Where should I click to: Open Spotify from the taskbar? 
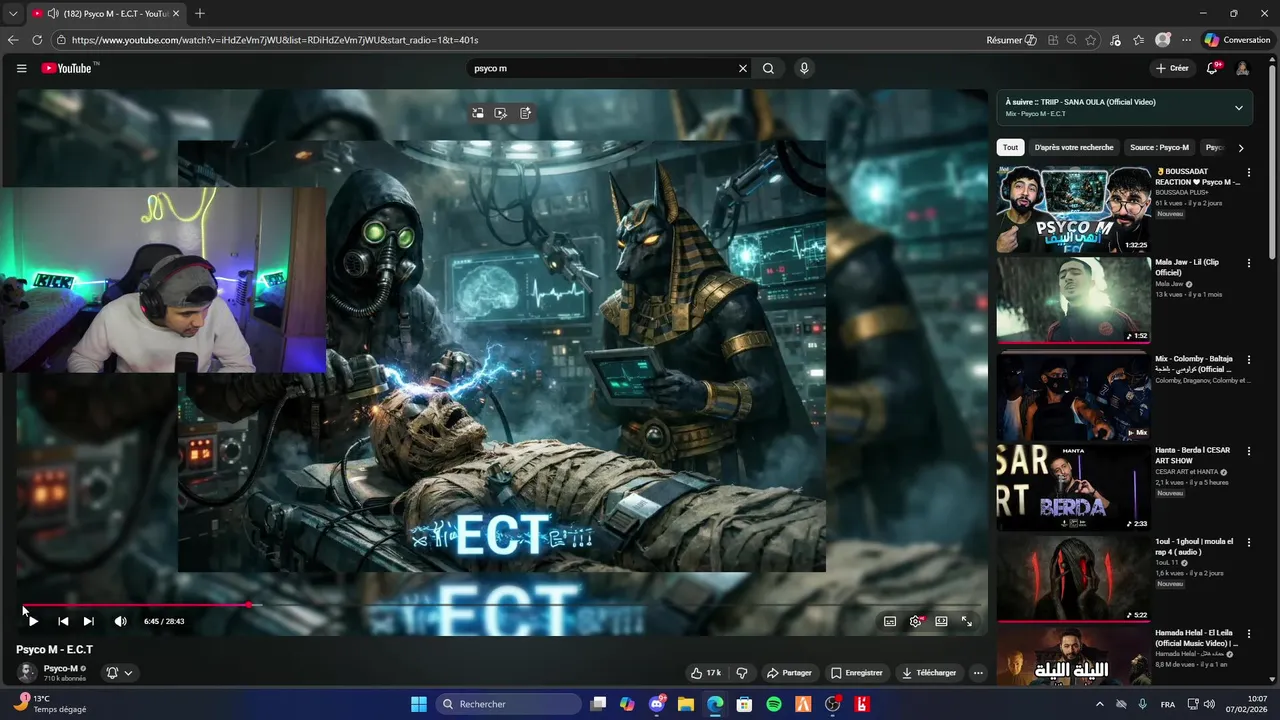774,704
